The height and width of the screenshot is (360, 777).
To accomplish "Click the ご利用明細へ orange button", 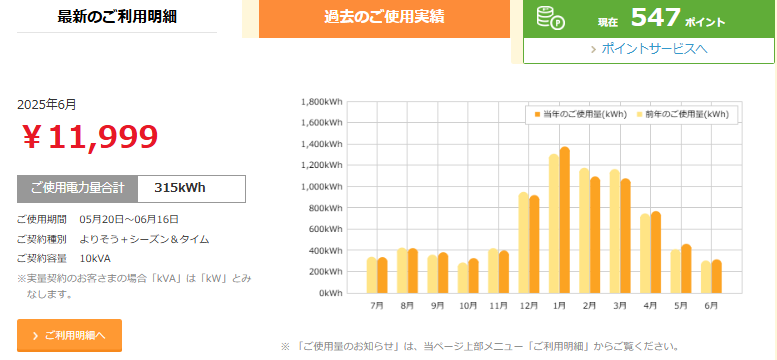I will (x=69, y=335).
